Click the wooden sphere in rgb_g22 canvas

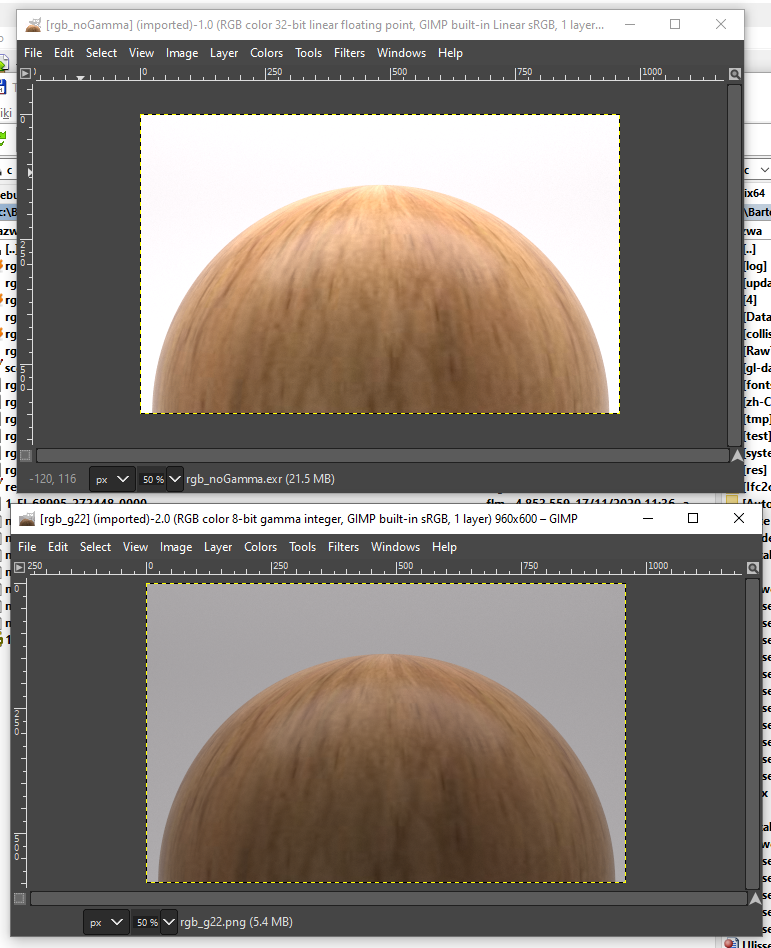tap(385, 780)
